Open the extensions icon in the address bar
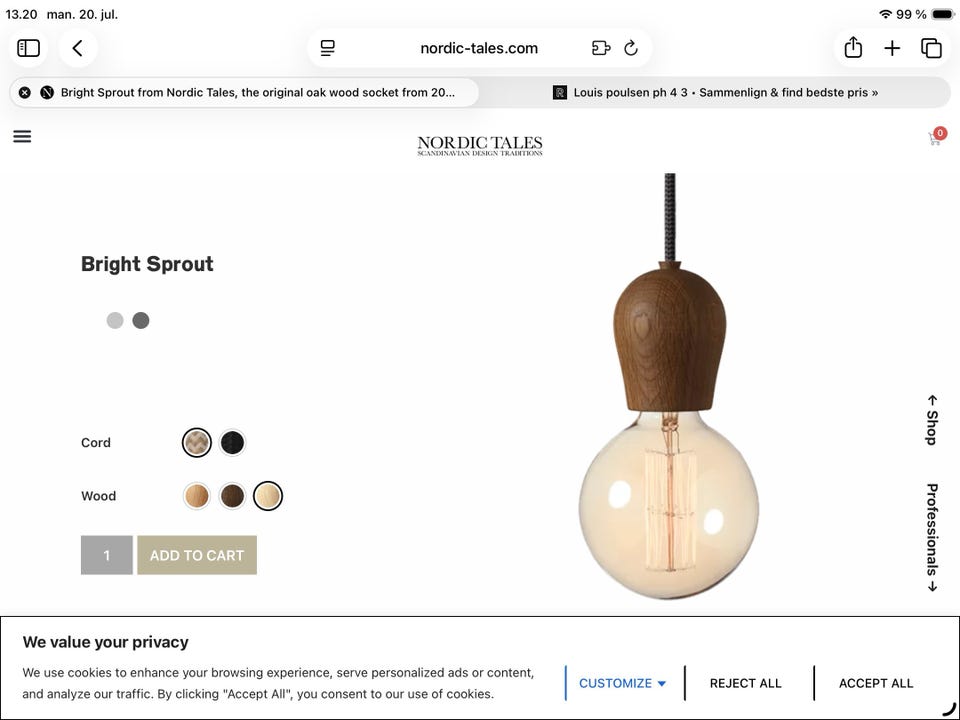Screen dimensions: 960x720 click(601, 48)
